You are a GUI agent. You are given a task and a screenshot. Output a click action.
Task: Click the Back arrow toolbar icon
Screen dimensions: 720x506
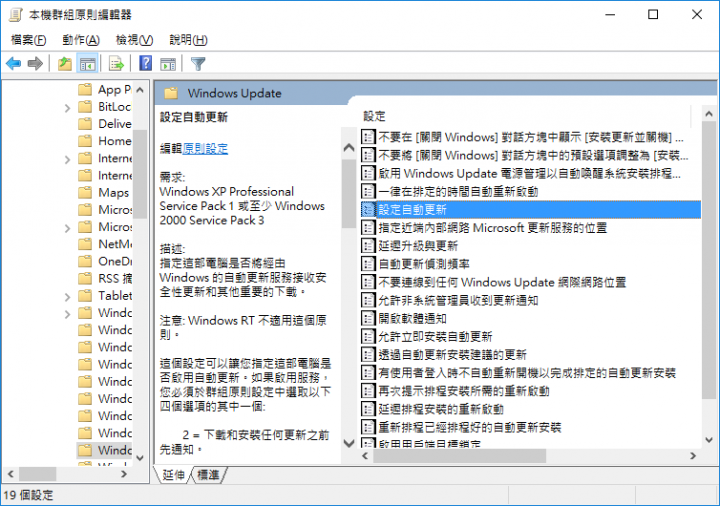pyautogui.click(x=14, y=63)
